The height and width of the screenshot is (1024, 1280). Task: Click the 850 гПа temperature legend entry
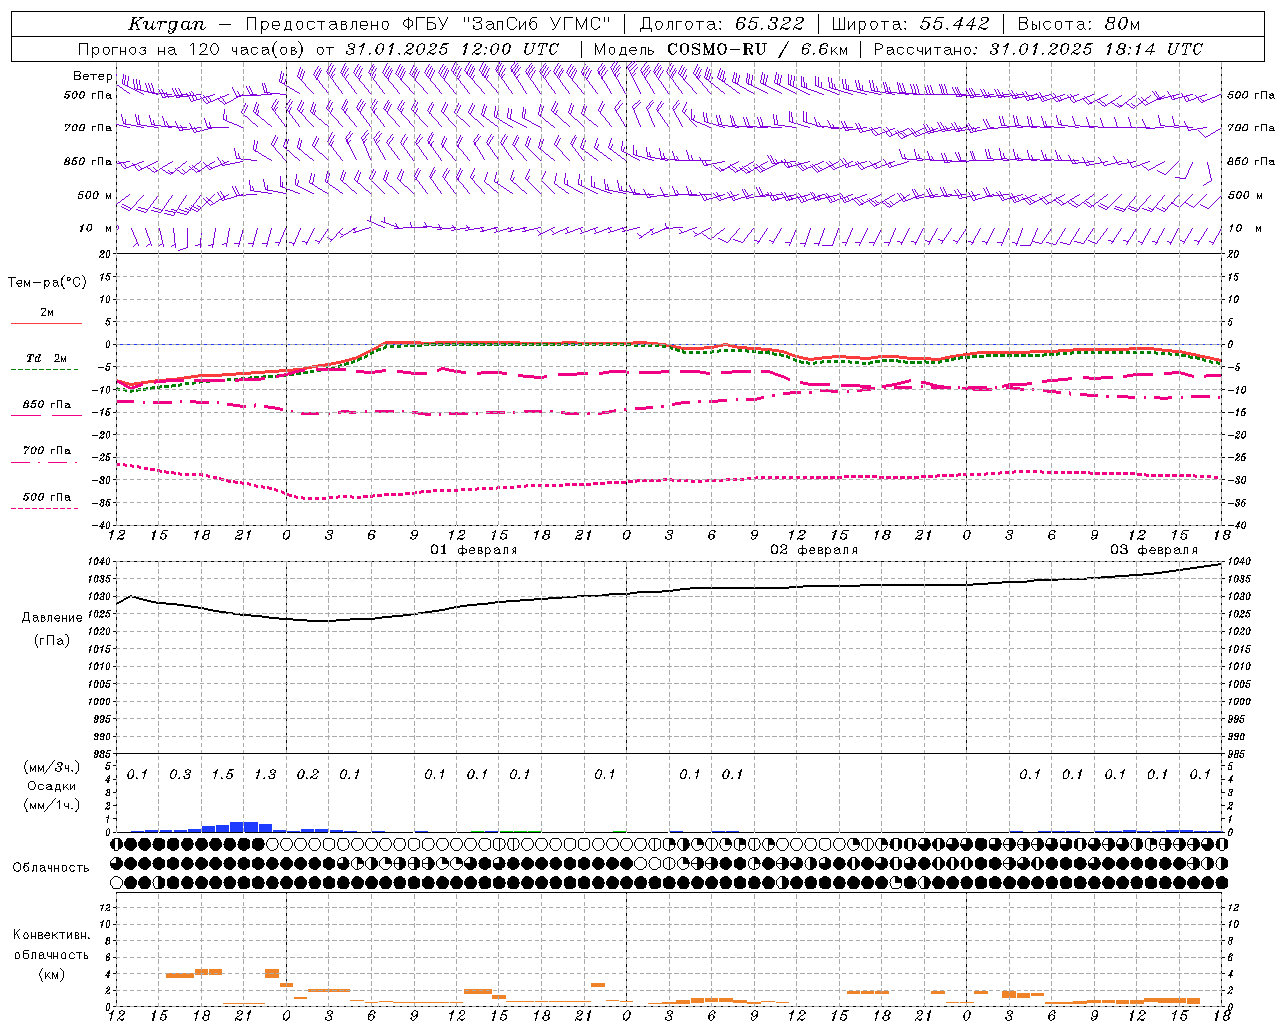(x=46, y=405)
